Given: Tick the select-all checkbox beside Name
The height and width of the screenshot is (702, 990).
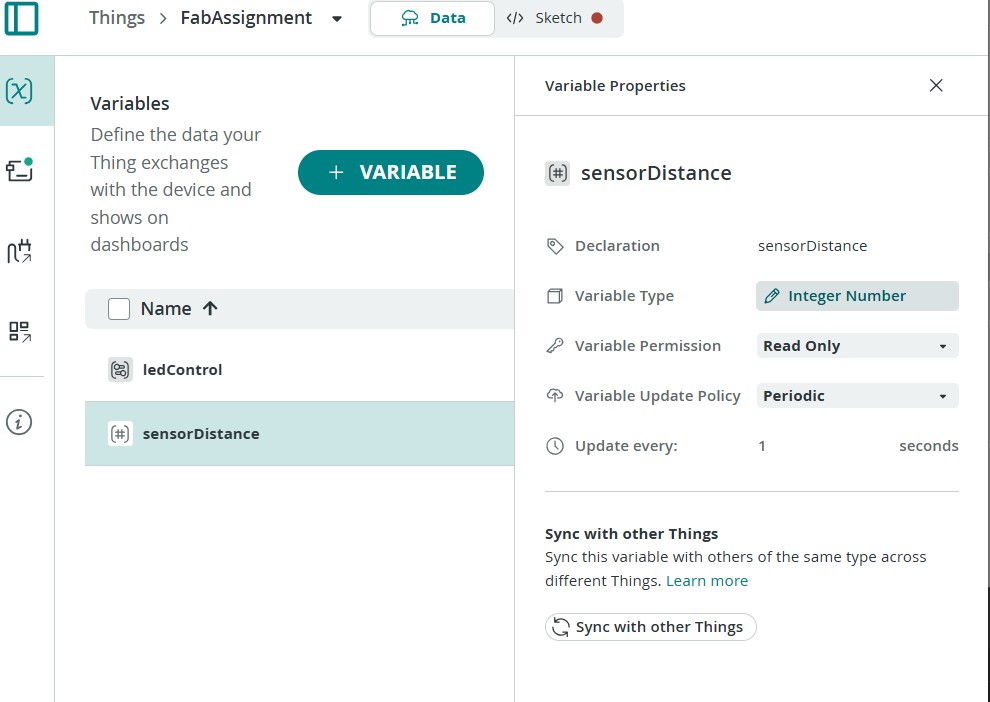Looking at the screenshot, I should point(119,309).
